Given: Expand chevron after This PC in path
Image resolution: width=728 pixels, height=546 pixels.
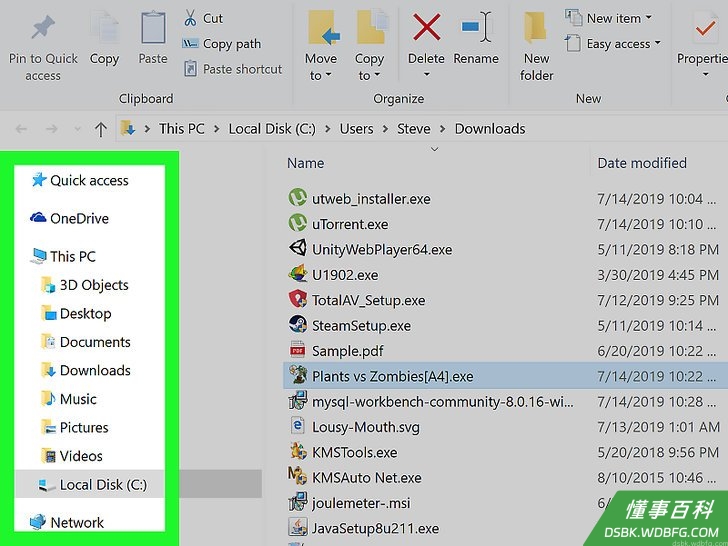Looking at the screenshot, I should (x=216, y=129).
